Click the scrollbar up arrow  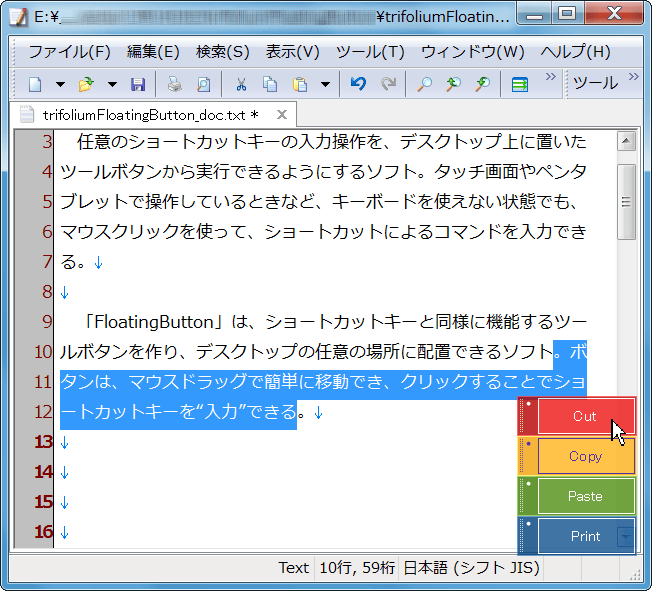[x=626, y=141]
